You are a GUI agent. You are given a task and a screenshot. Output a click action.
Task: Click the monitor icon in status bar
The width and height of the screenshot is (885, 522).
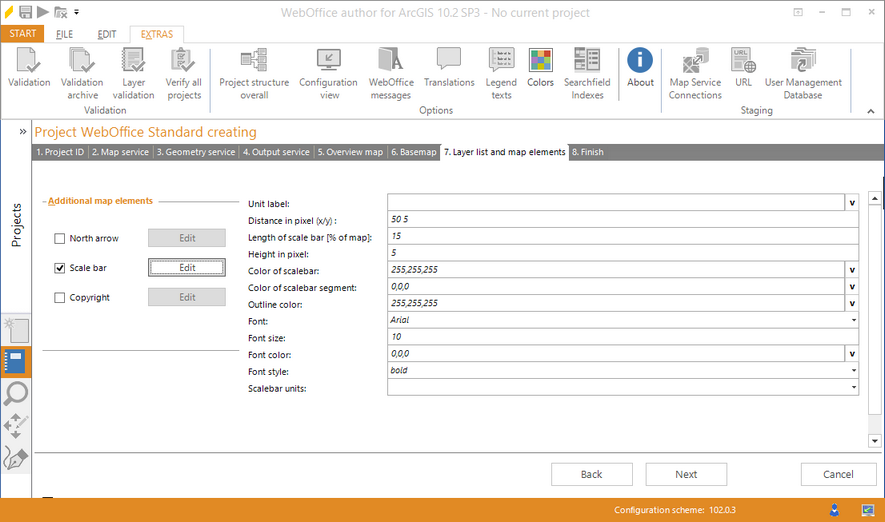click(868, 510)
